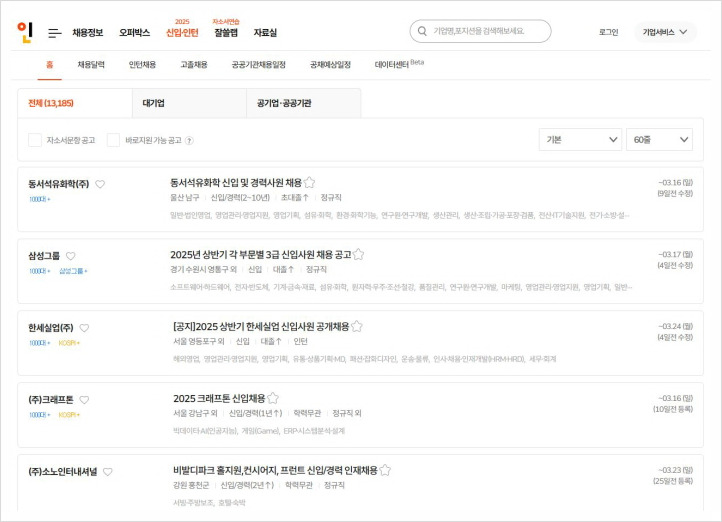Open company (주)크래프톤 link

click(51, 400)
